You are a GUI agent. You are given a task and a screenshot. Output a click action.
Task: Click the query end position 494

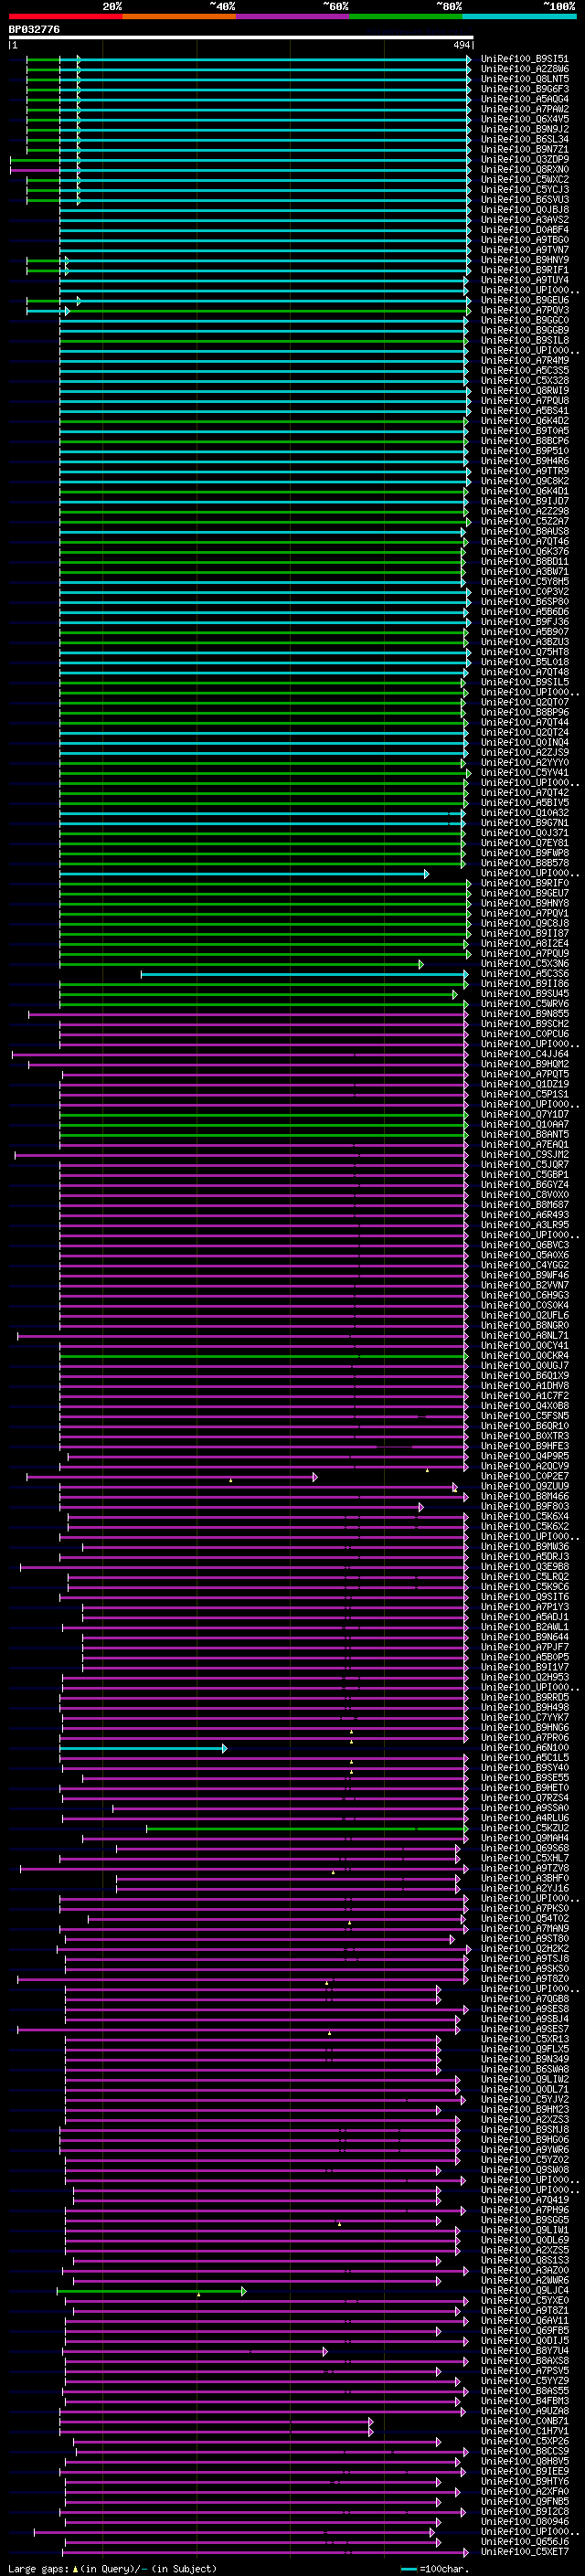[x=462, y=45]
